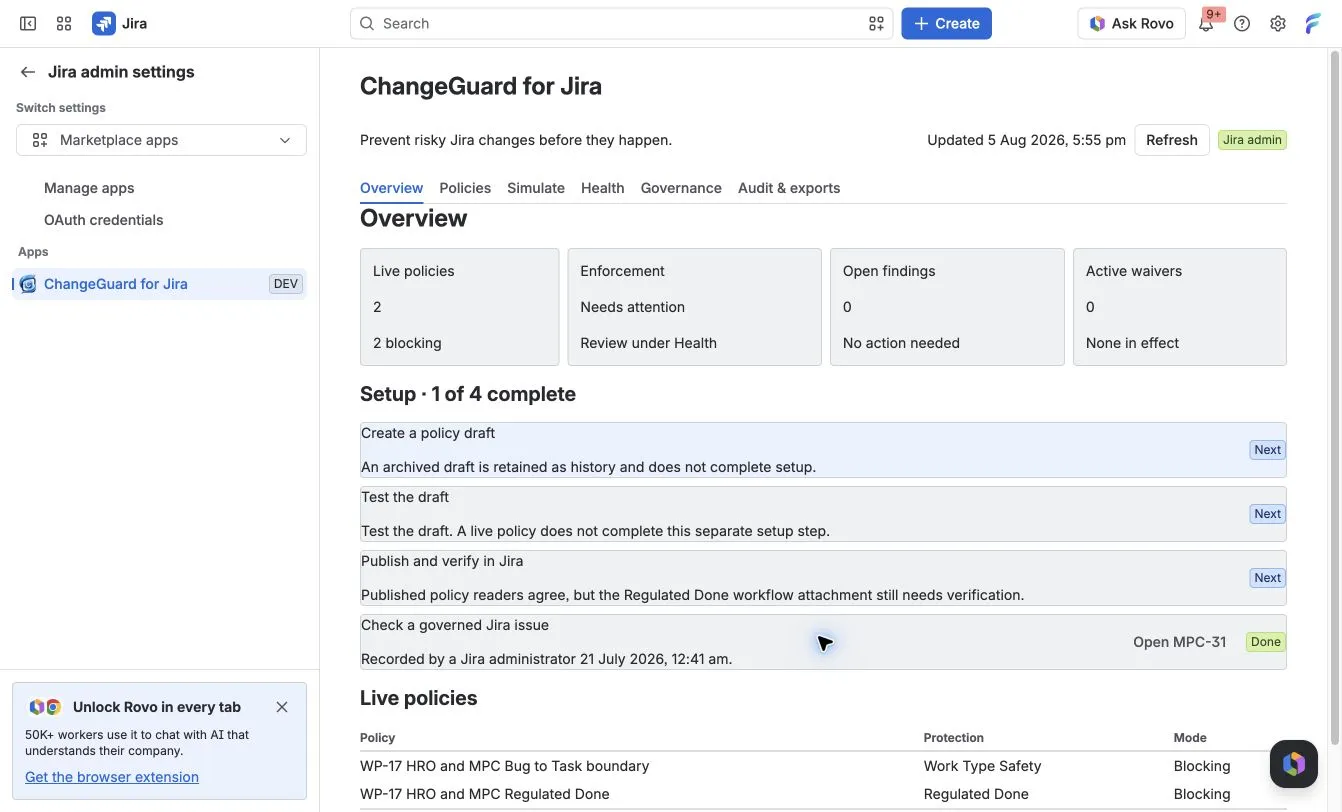Click the Blocking mode in the Bug to Task row
Image resolution: width=1342 pixels, height=812 pixels.
[x=1202, y=766]
